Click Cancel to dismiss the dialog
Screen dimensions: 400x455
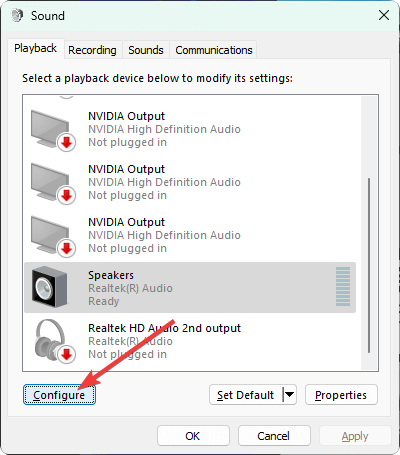point(274,436)
